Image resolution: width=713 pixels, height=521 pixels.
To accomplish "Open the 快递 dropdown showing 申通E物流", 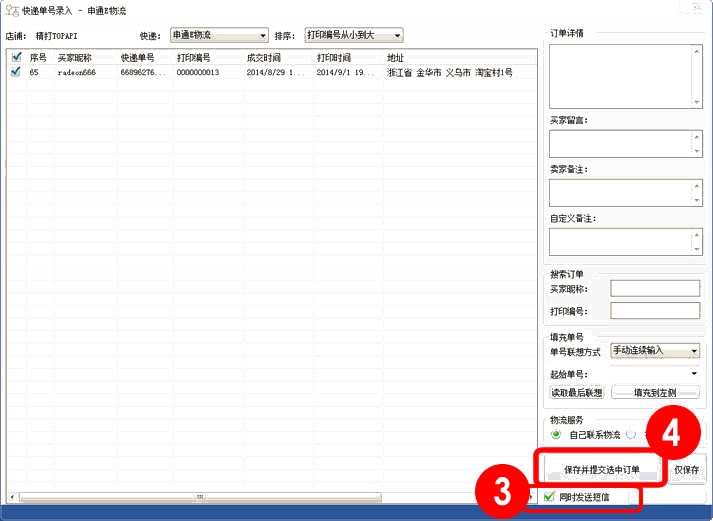I will (x=219, y=35).
